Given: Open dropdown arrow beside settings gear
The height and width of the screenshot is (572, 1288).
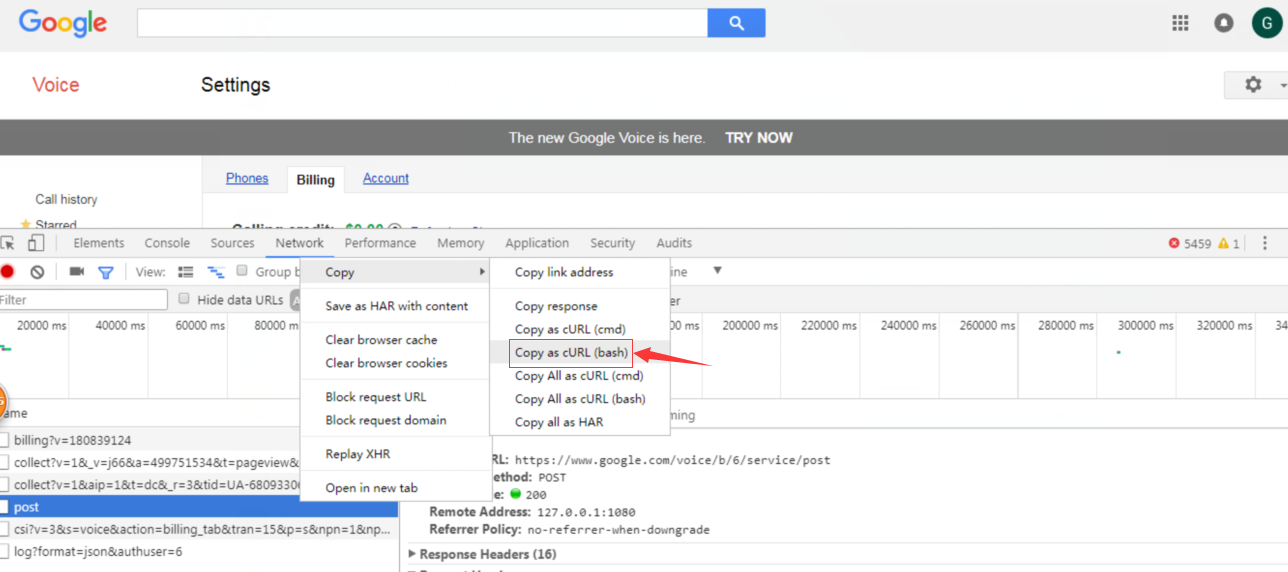Looking at the screenshot, I should 1282,86.
